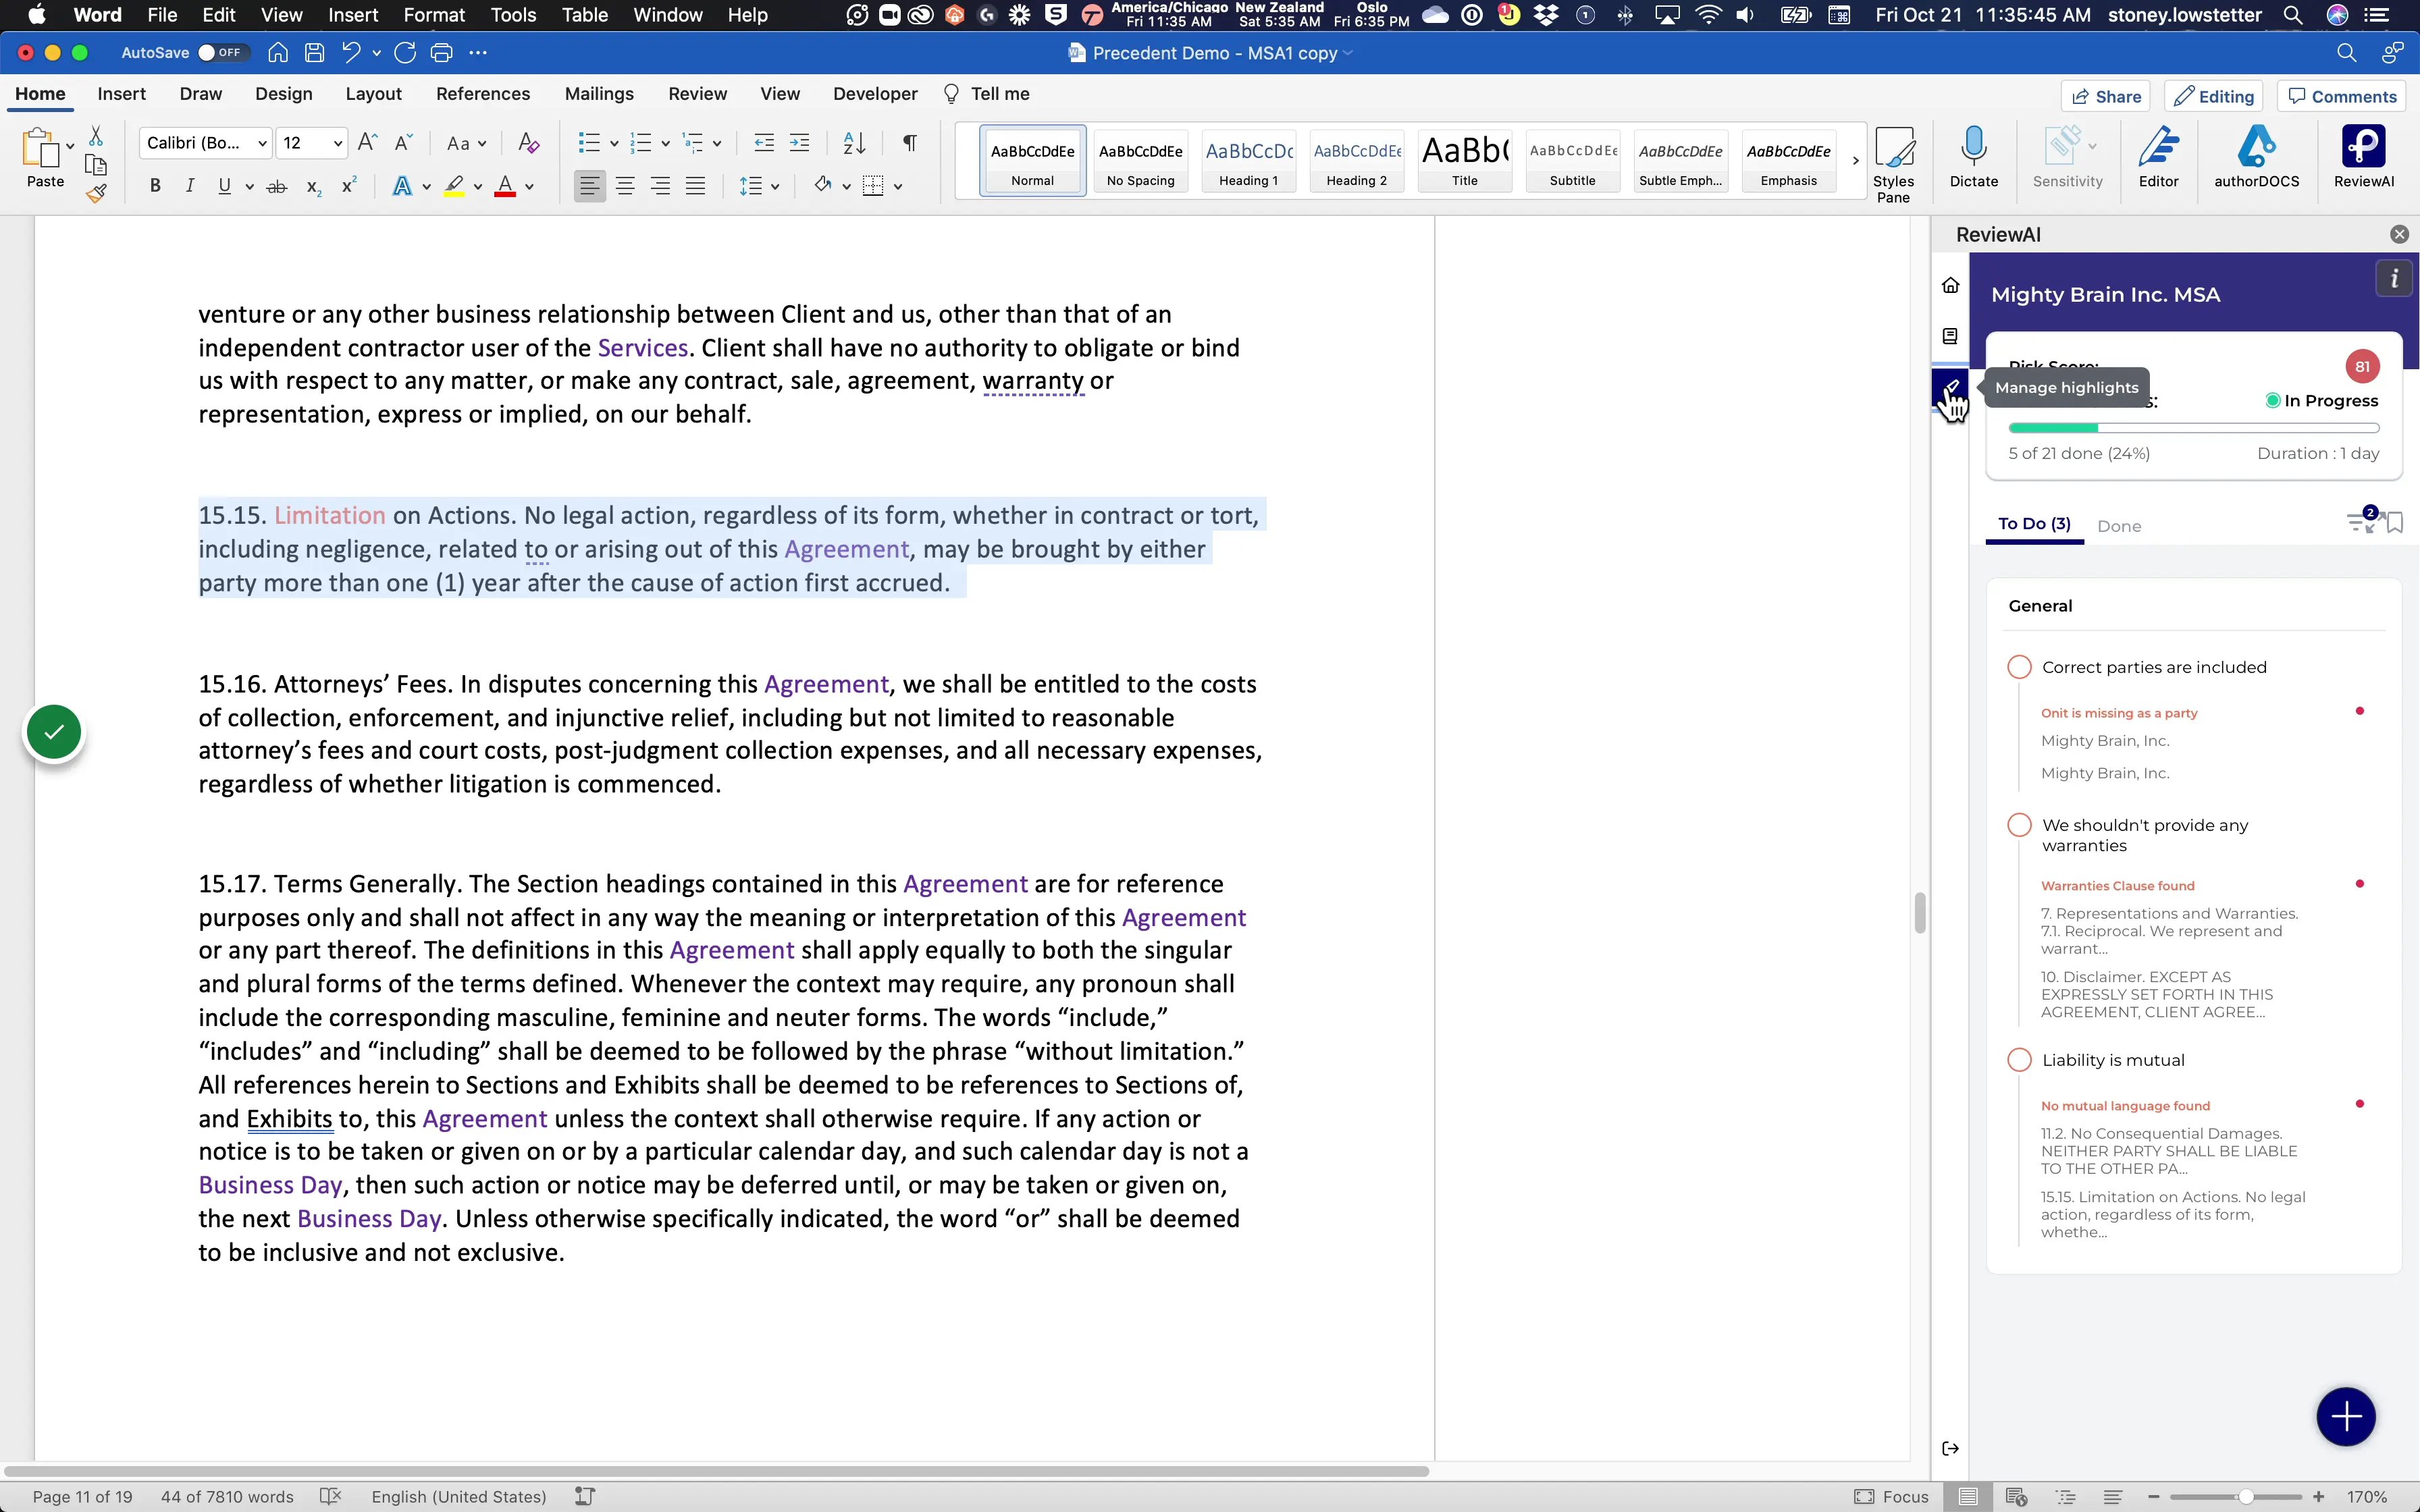Click Manage highlights sidebar icon
Screen dimensions: 2420x1512
[x=1950, y=387]
